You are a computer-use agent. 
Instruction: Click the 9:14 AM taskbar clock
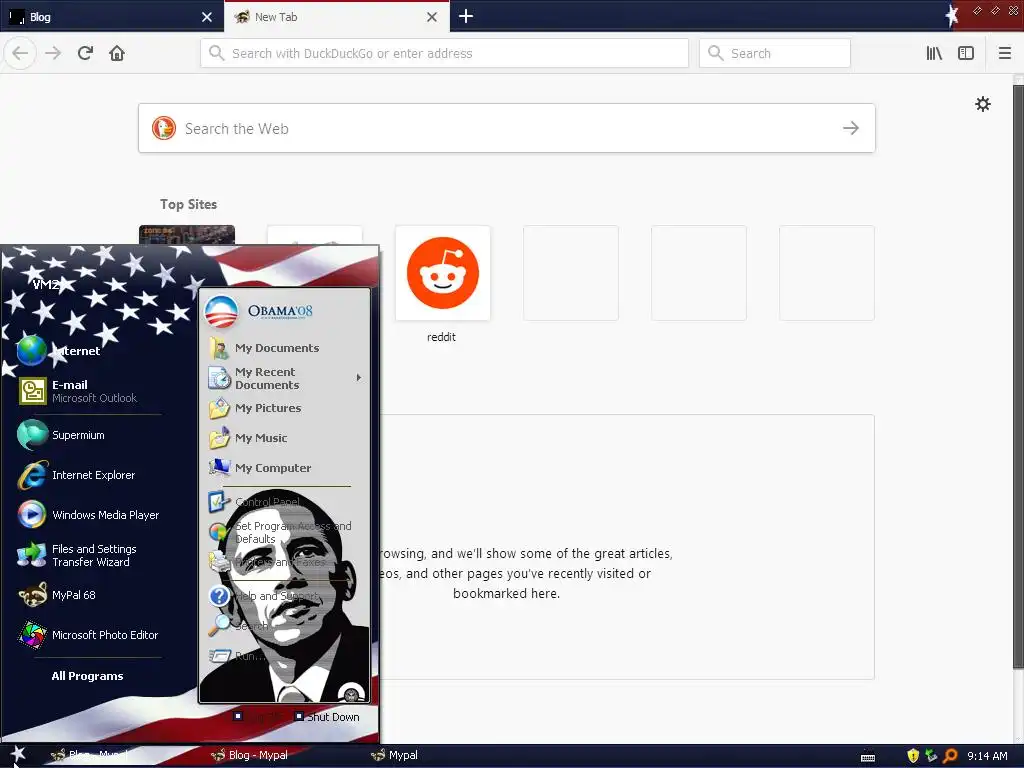[x=987, y=756]
